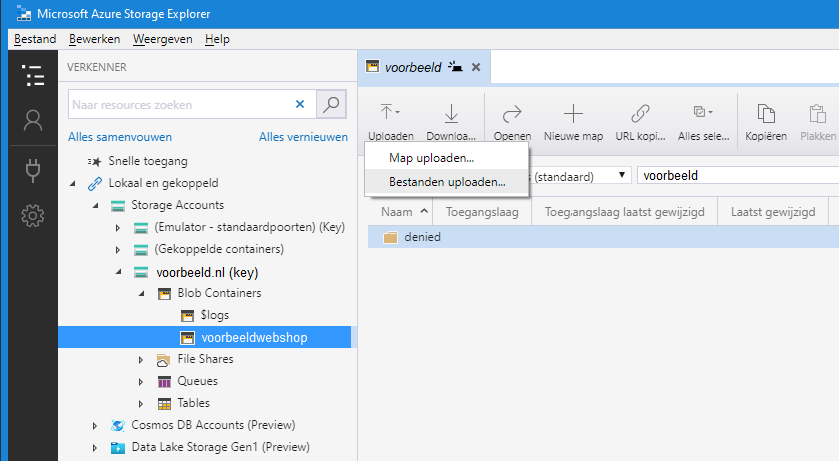Click the Lokaal en gekoppeld link icon

pyautogui.click(x=95, y=183)
